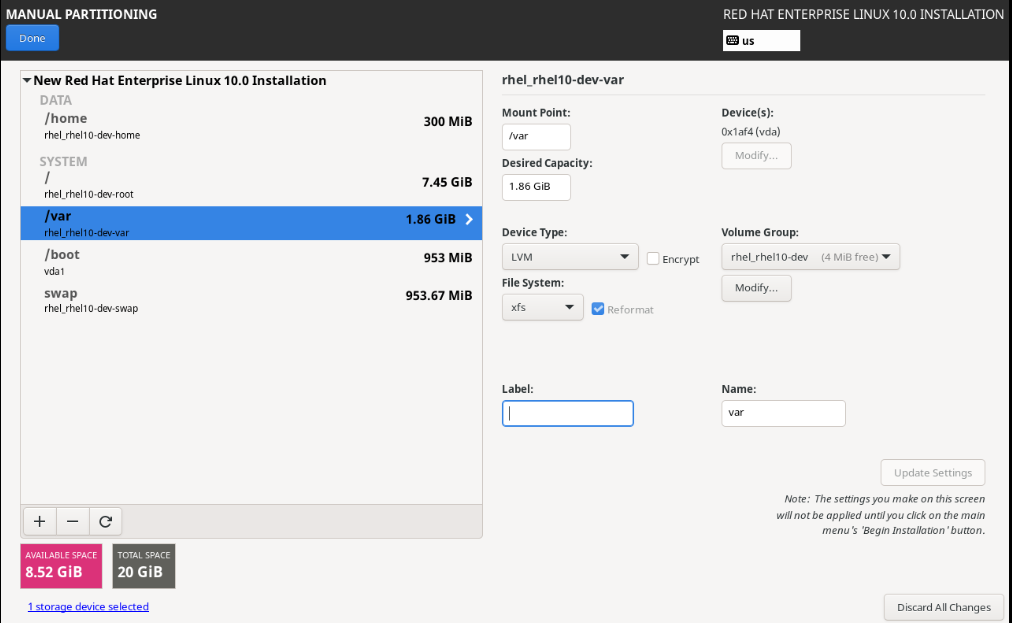Toggle the Encrypt checkbox

point(653,259)
